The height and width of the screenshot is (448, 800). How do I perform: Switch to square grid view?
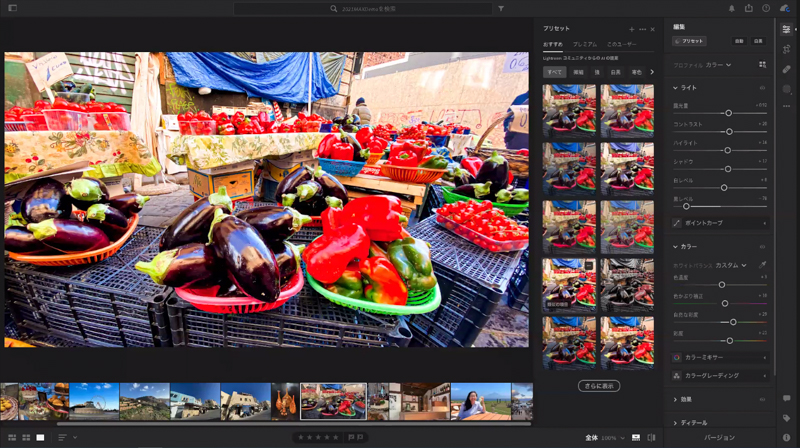(26, 437)
